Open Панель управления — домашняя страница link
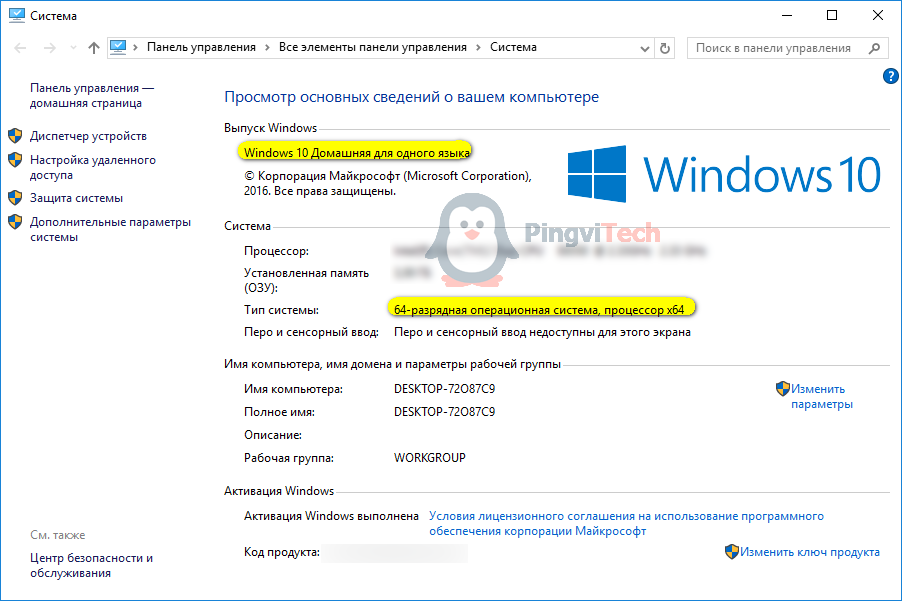This screenshot has height=601, width=902. pos(92,95)
